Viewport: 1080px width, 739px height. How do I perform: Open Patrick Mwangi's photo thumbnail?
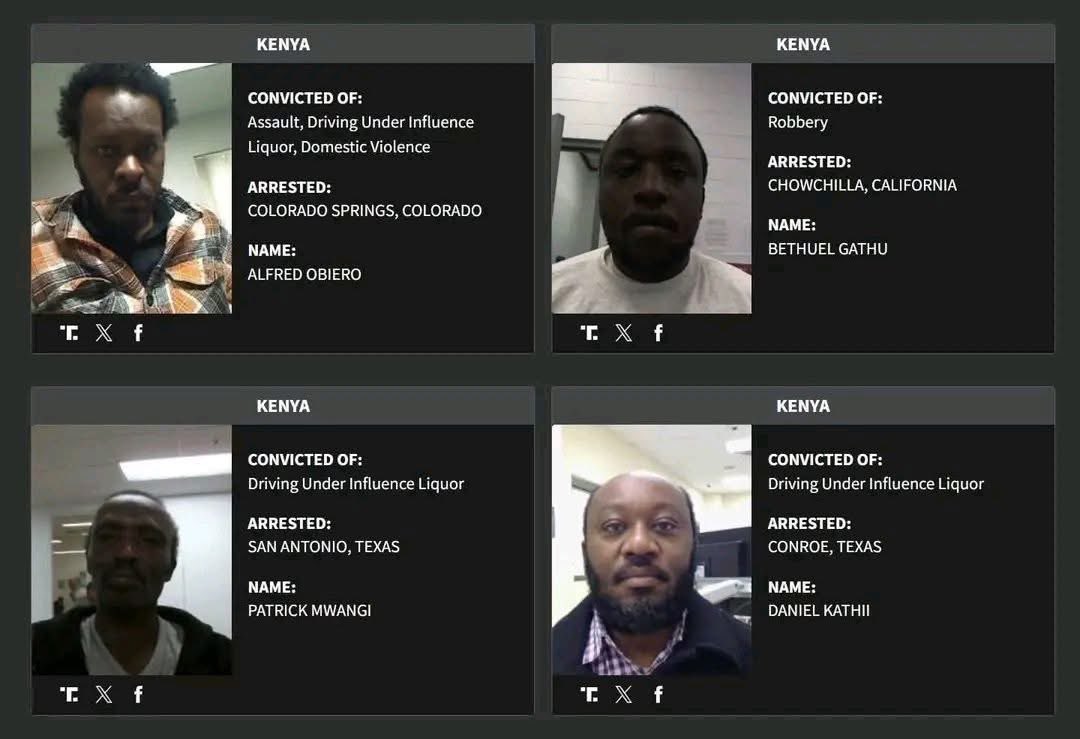pos(132,550)
